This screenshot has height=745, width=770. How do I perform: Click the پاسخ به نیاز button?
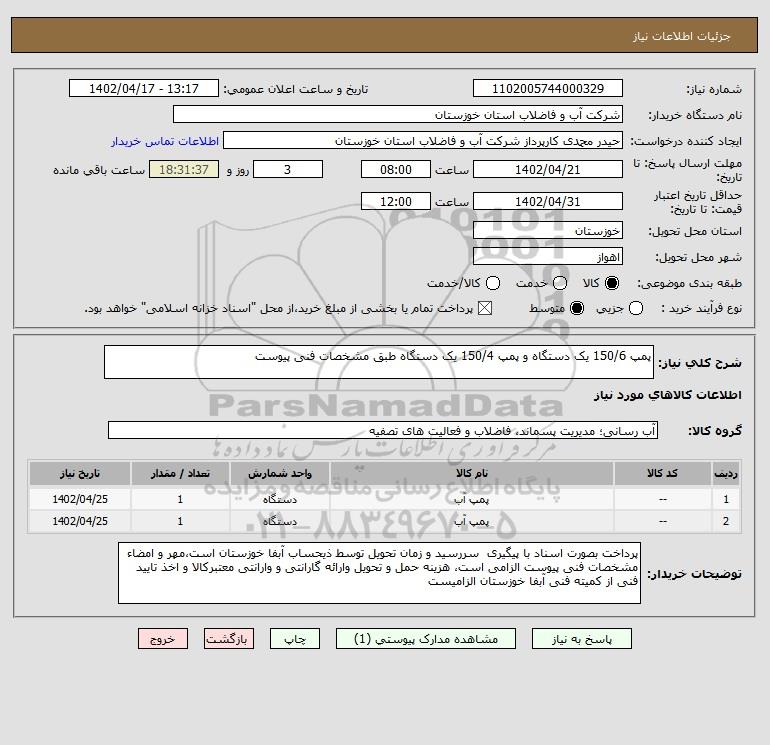(582, 639)
